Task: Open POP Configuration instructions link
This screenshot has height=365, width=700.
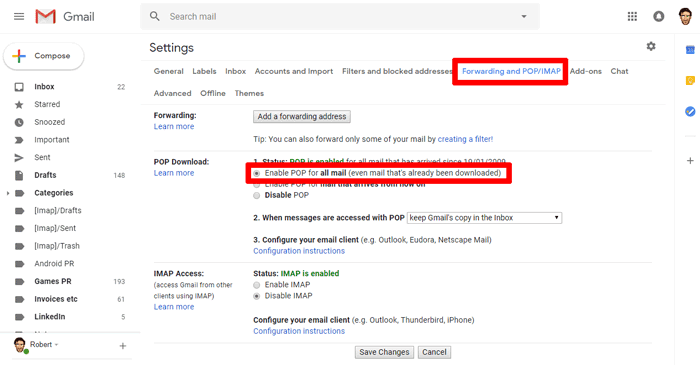Action: point(299,251)
